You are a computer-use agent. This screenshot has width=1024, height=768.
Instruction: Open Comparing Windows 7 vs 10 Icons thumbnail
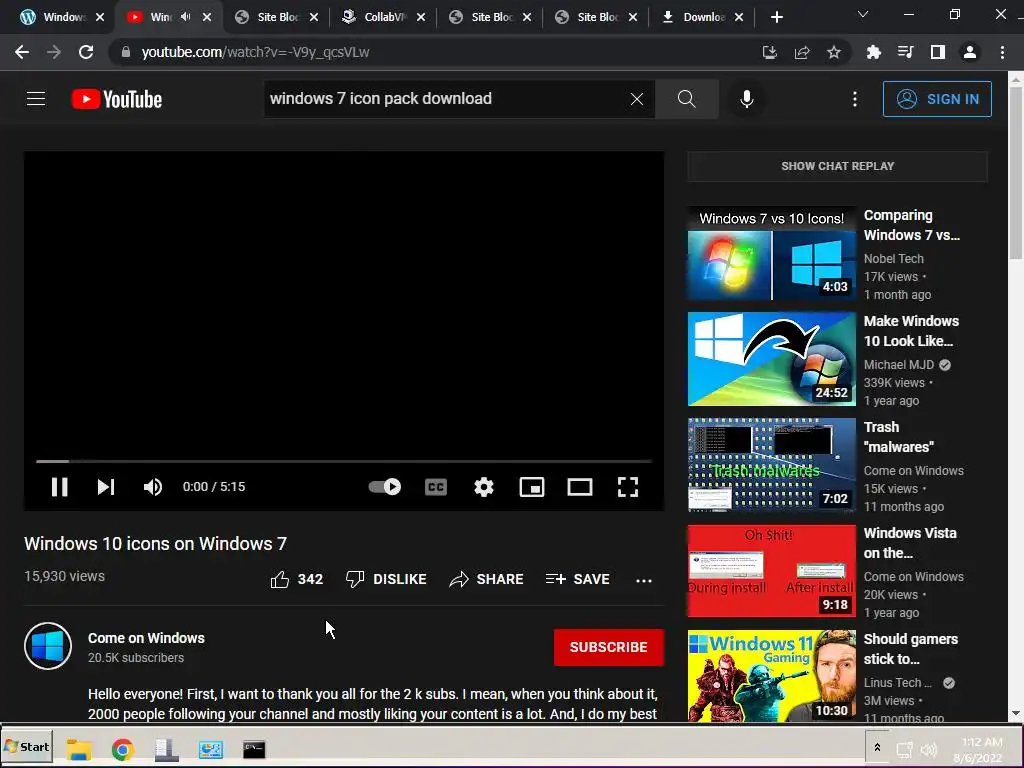pos(771,253)
